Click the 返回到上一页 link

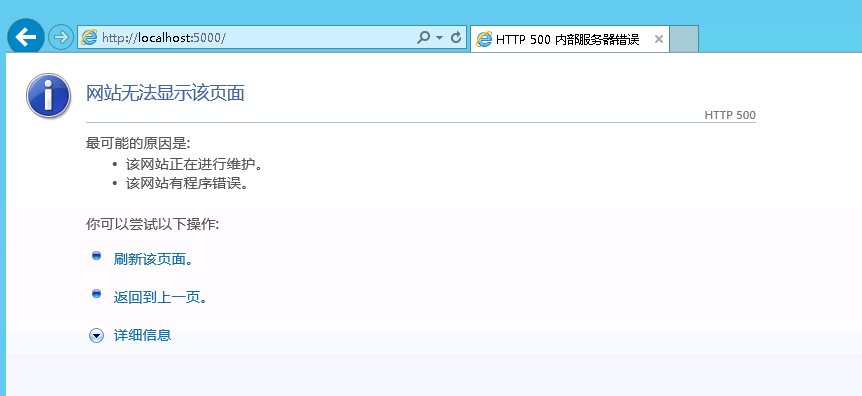coord(160,298)
